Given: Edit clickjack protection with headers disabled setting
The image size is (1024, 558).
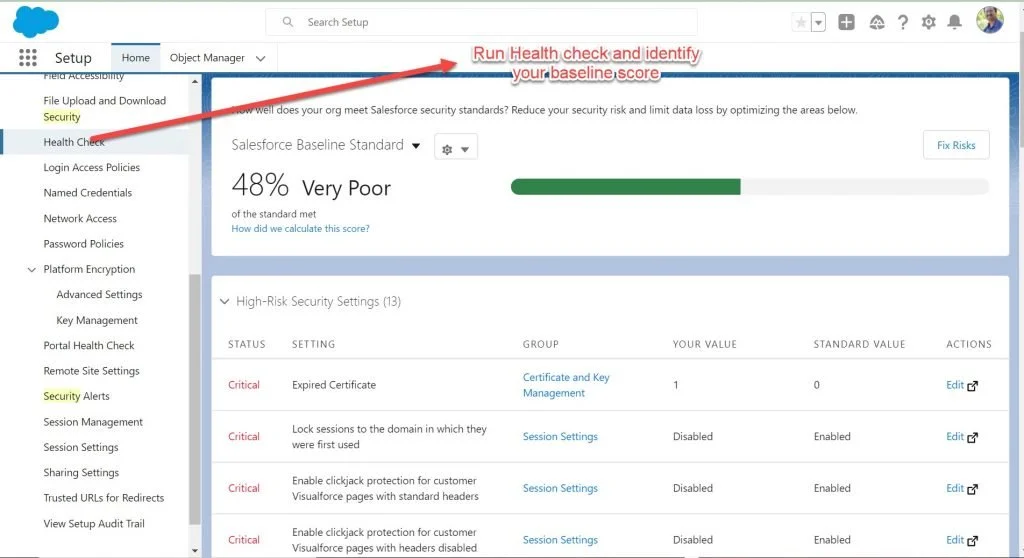Looking at the screenshot, I should coord(962,540).
